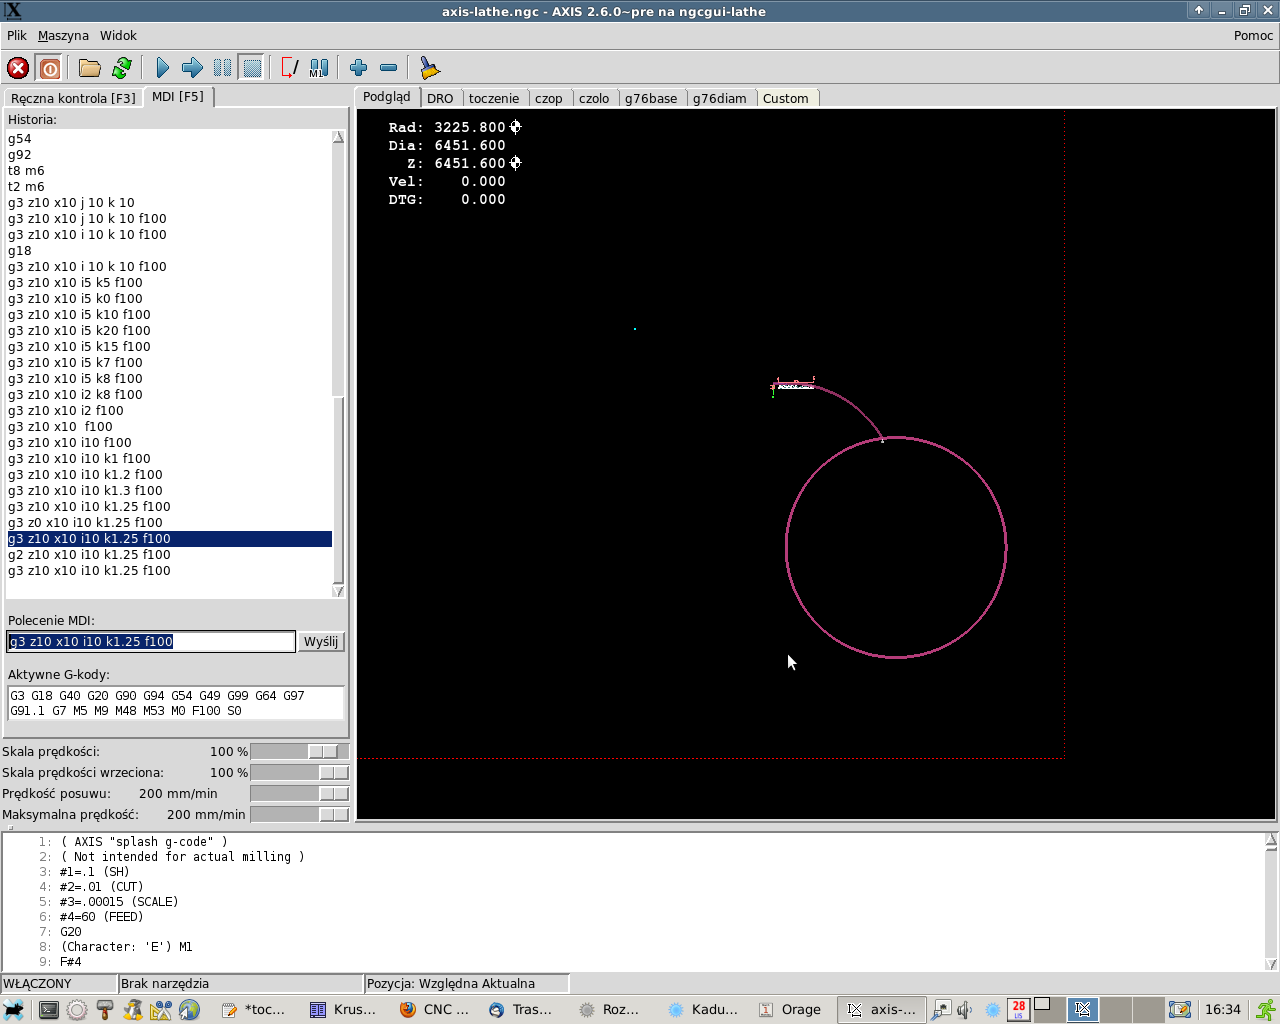Select the Podgląd preview tab

(x=387, y=97)
